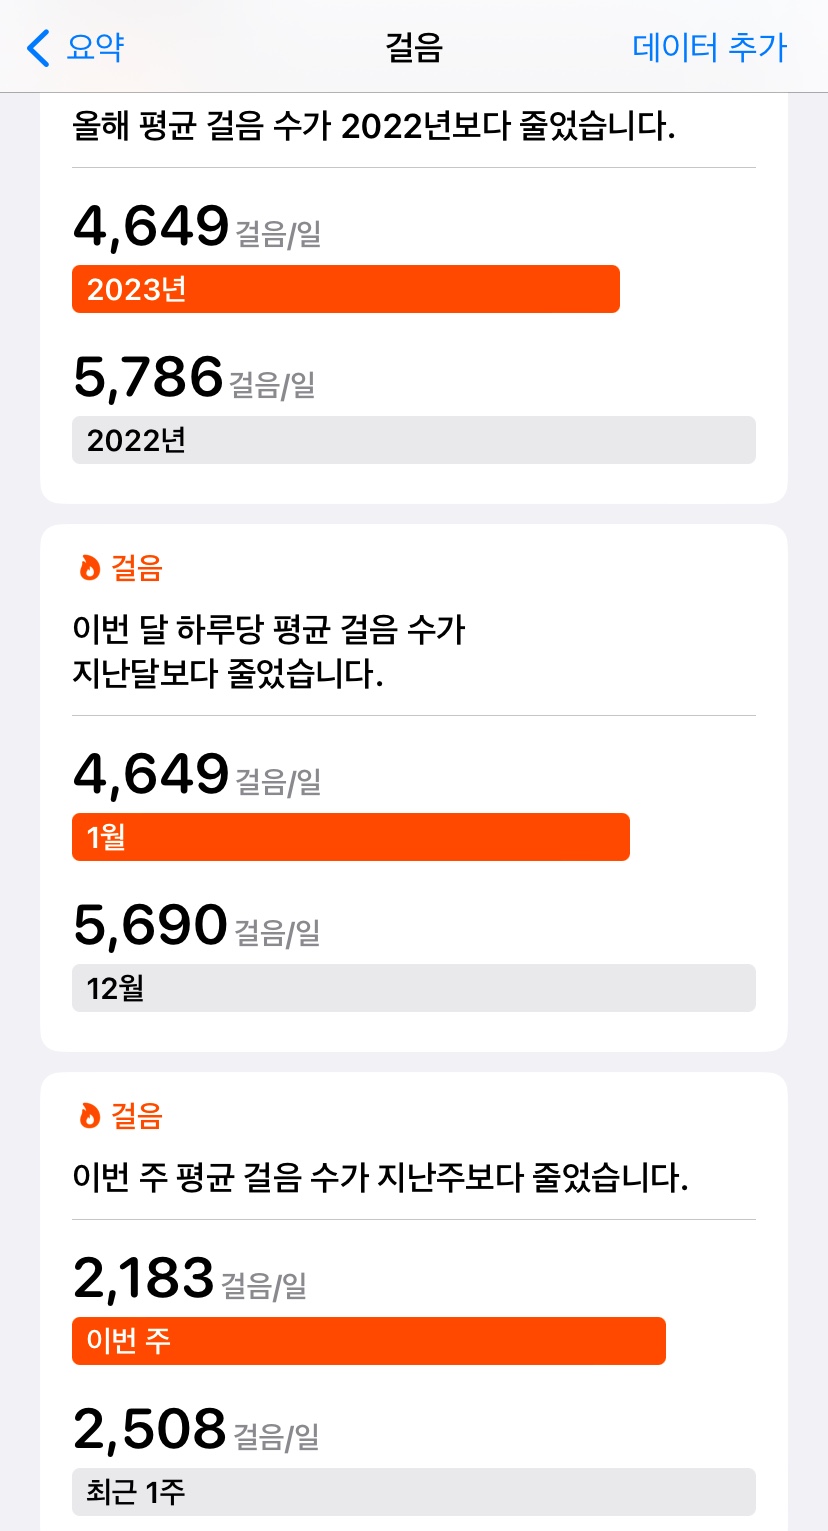Image resolution: width=828 pixels, height=1531 pixels.
Task: Tap 데이터 추가 to add data
Action: (710, 48)
